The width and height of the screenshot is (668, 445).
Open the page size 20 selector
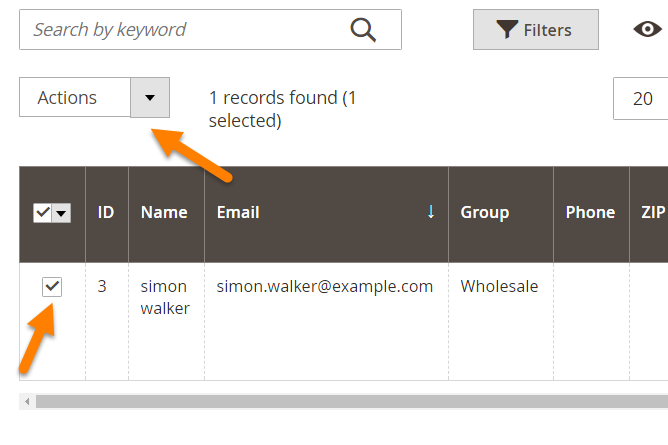[x=642, y=98]
